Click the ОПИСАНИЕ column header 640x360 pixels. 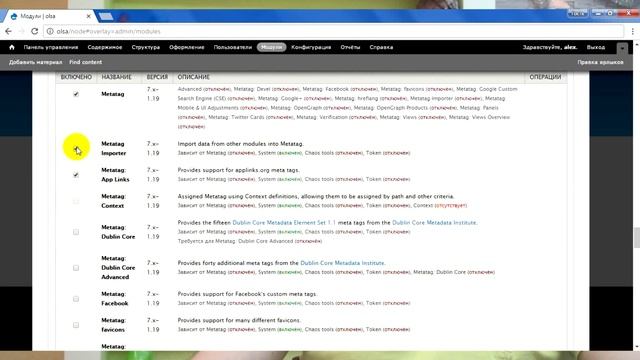click(193, 77)
